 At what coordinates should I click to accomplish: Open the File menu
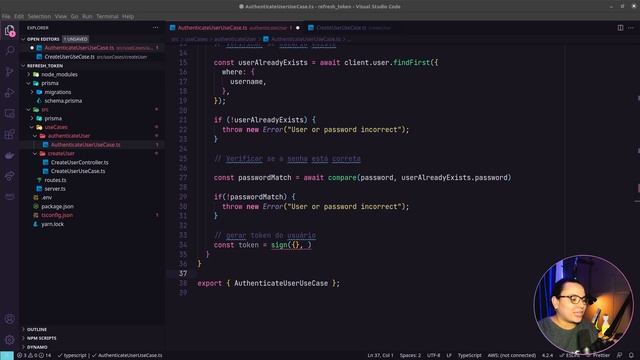[x=6, y=16]
